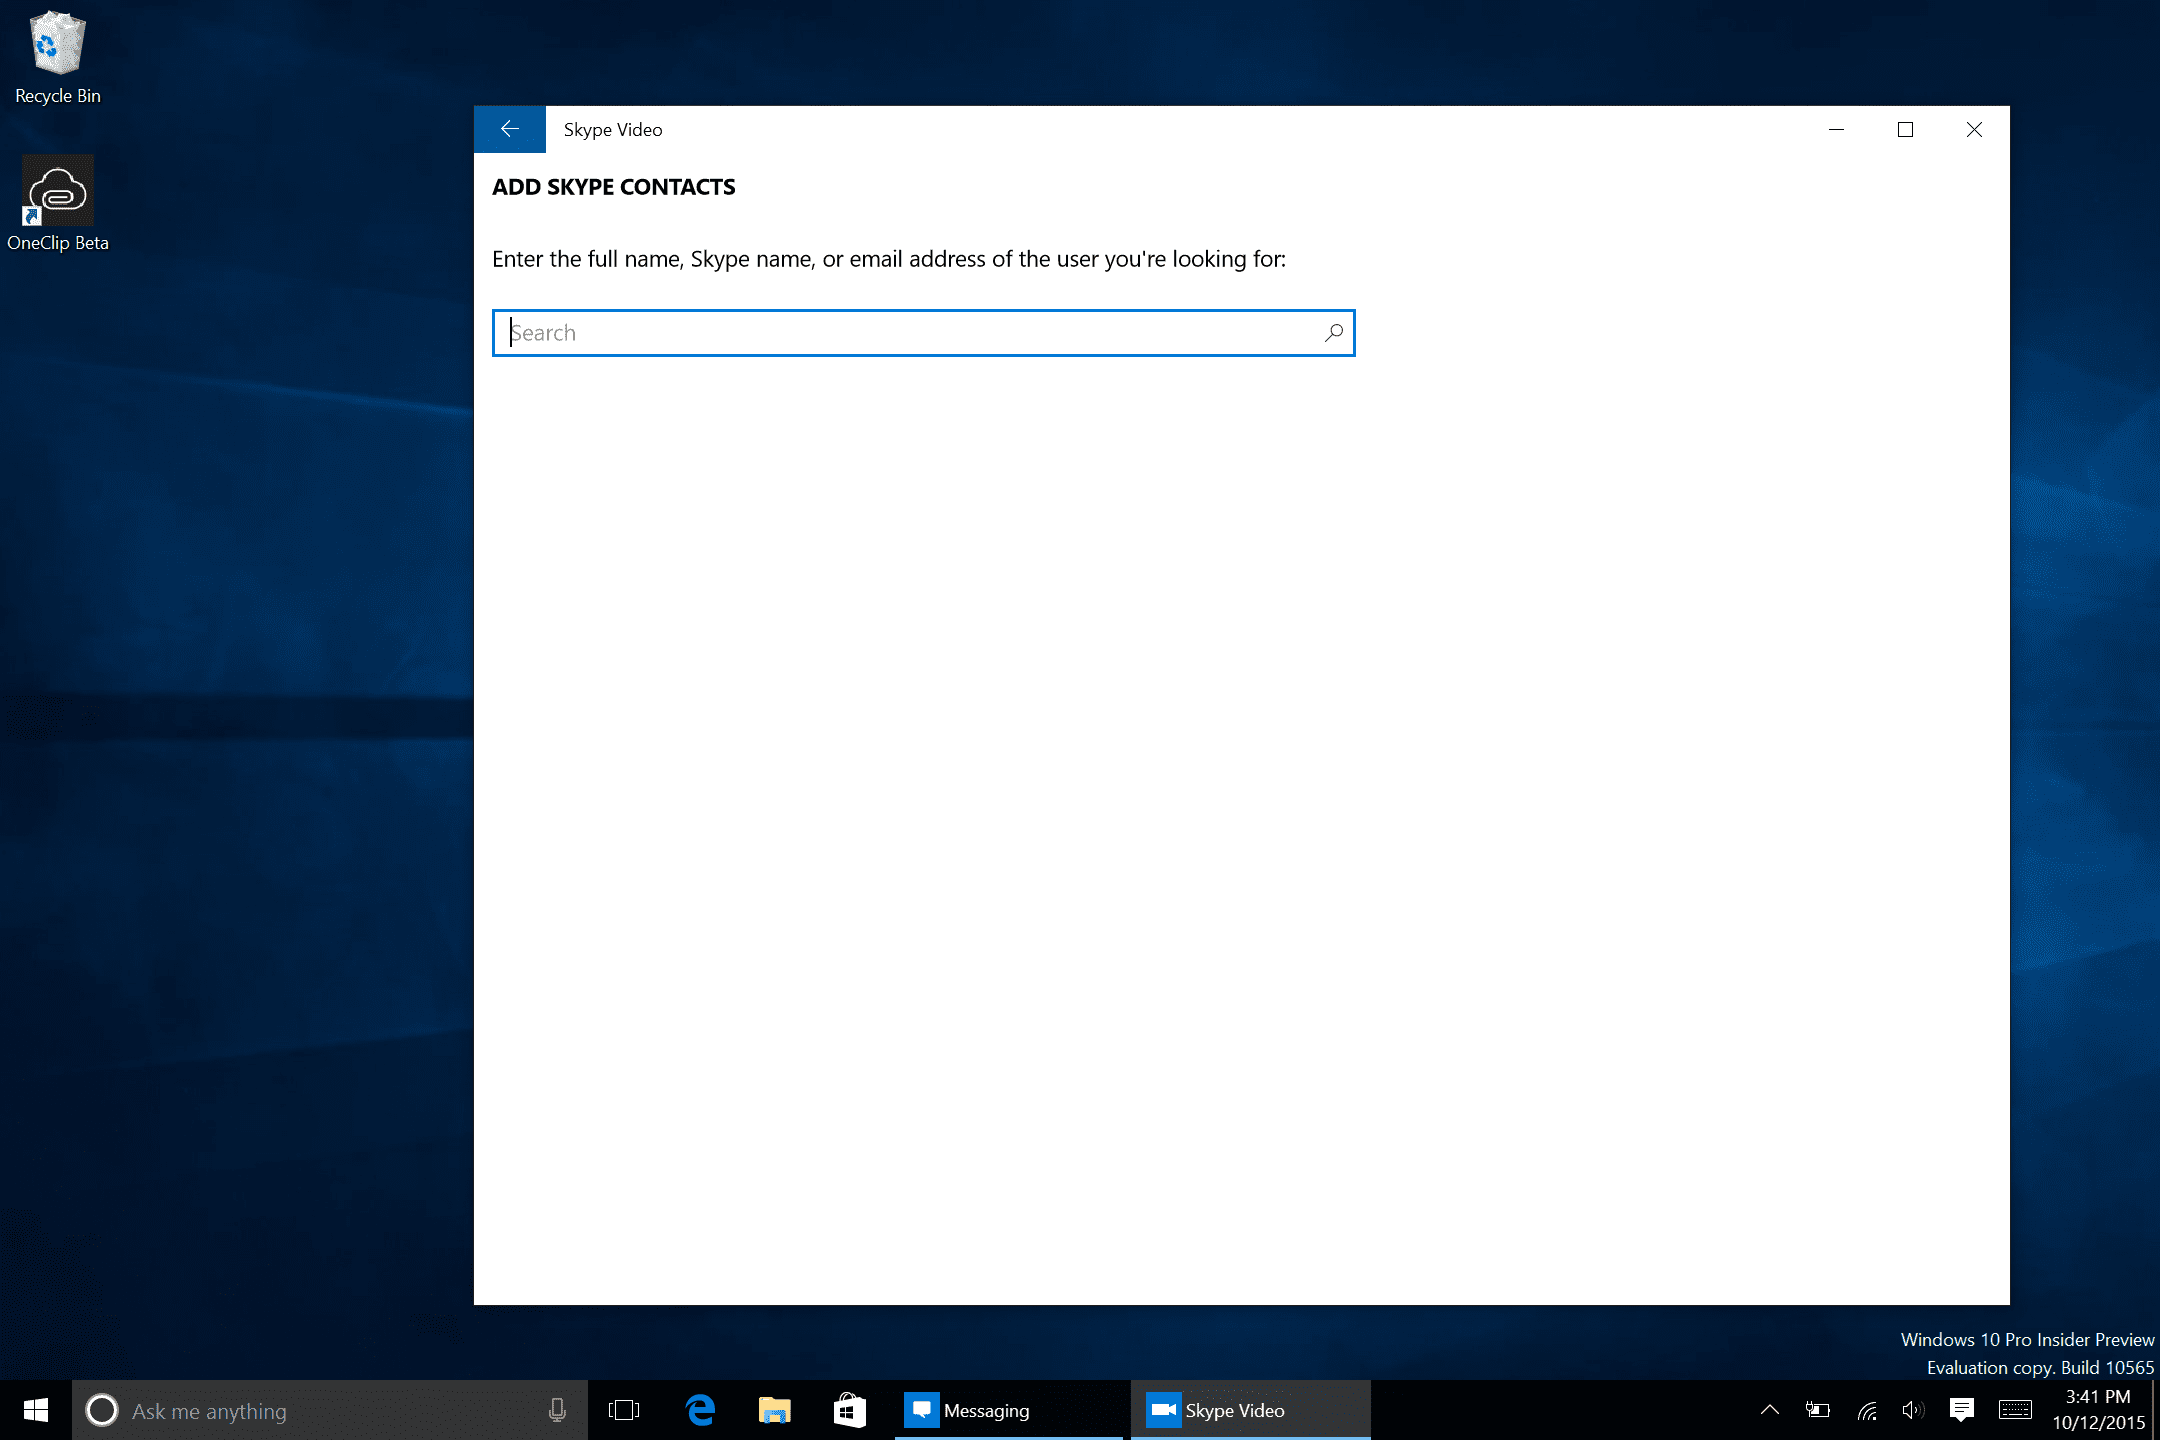Click the taskbar clock and date
Viewport: 2160px width, 1440px height.
[x=2098, y=1410]
